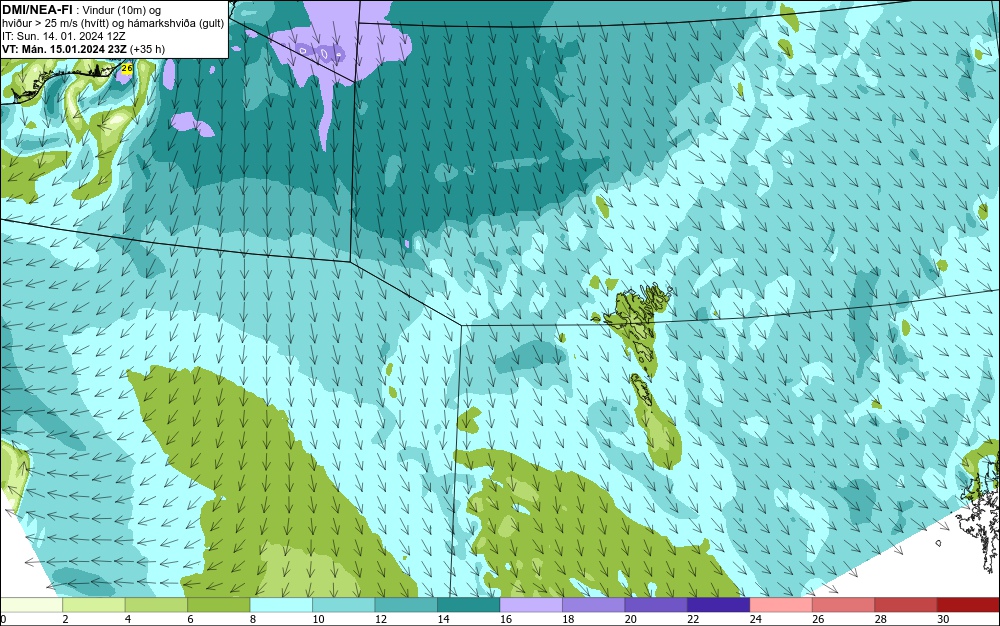Click the legend scale label "20"
Image resolution: width=1000 pixels, height=626 pixels.
(x=631, y=619)
